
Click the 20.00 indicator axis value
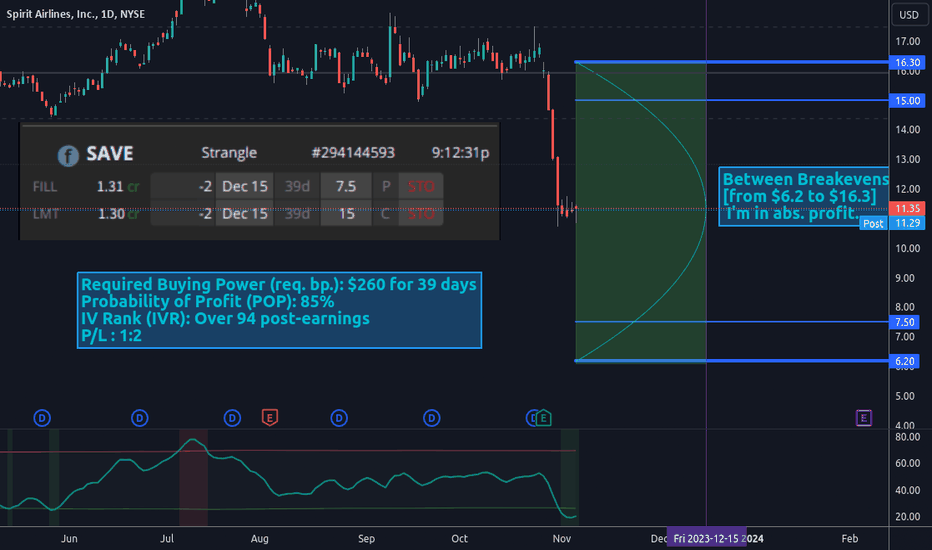pos(908,517)
